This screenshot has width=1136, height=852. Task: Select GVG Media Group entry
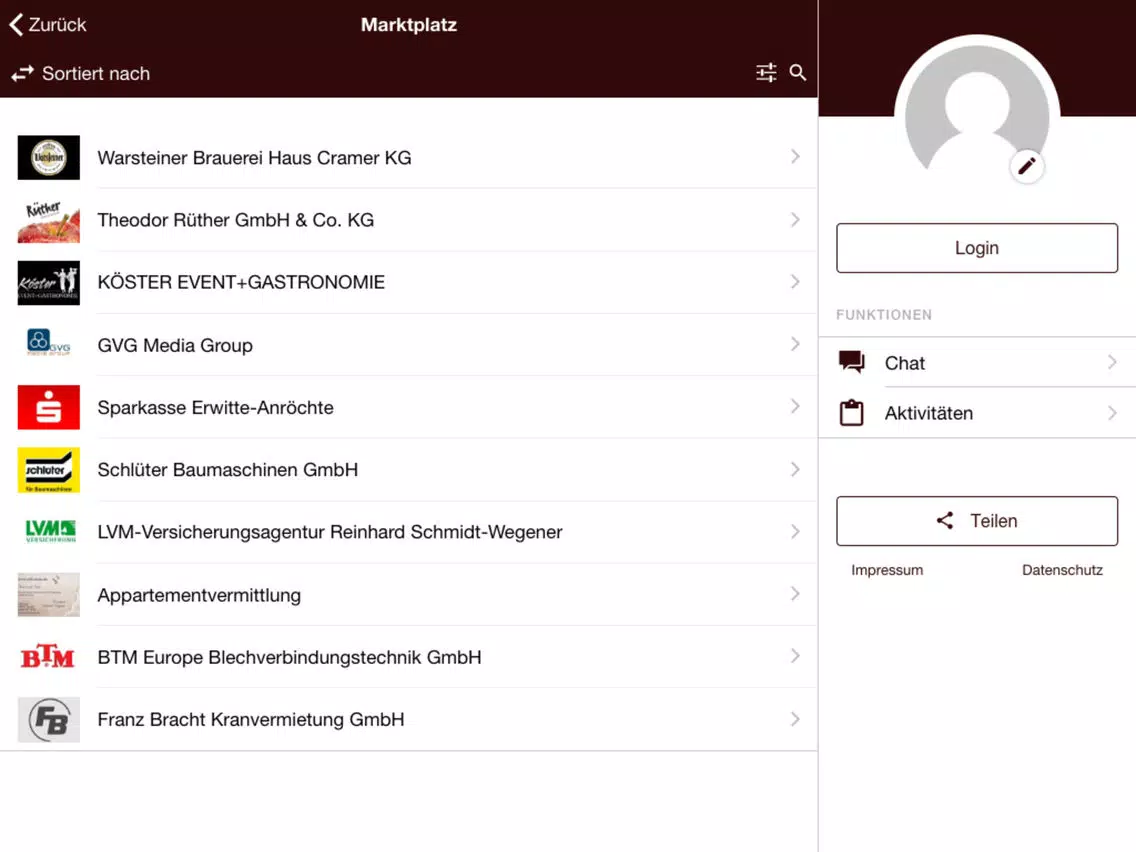(409, 345)
